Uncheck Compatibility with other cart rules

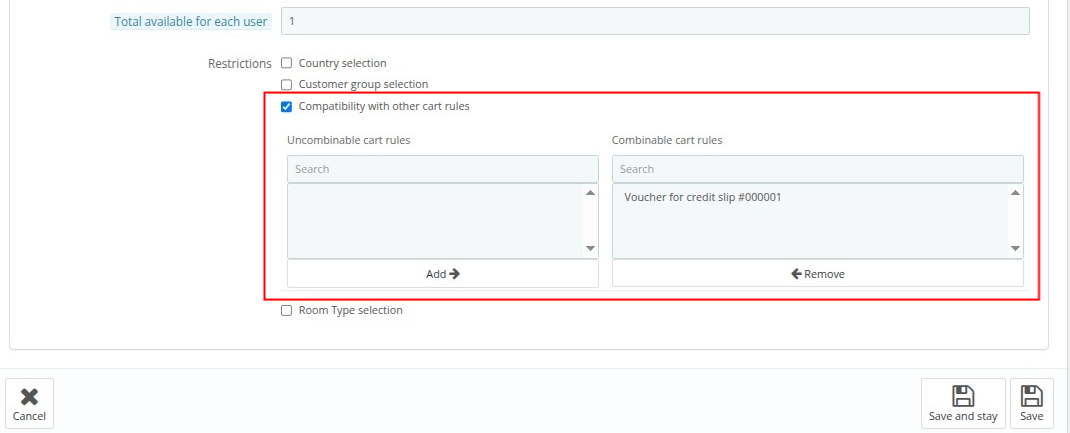tap(287, 107)
